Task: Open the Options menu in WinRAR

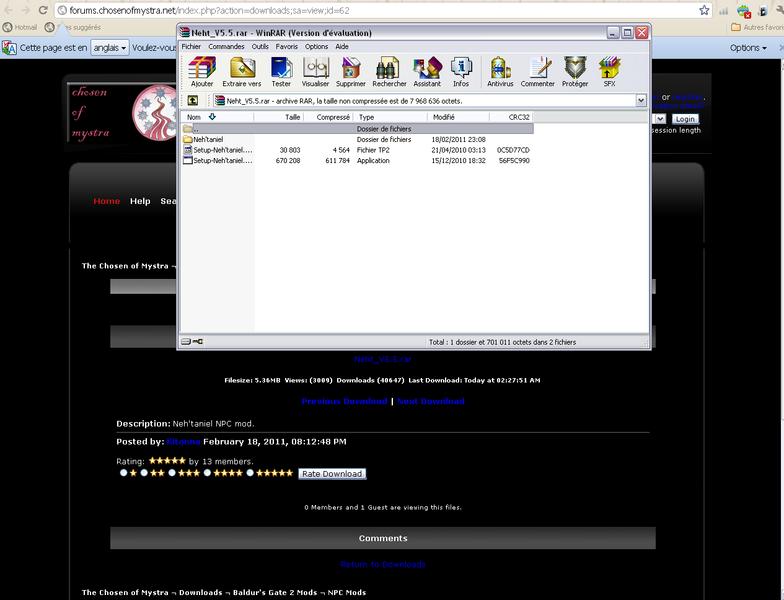Action: pyautogui.click(x=316, y=46)
